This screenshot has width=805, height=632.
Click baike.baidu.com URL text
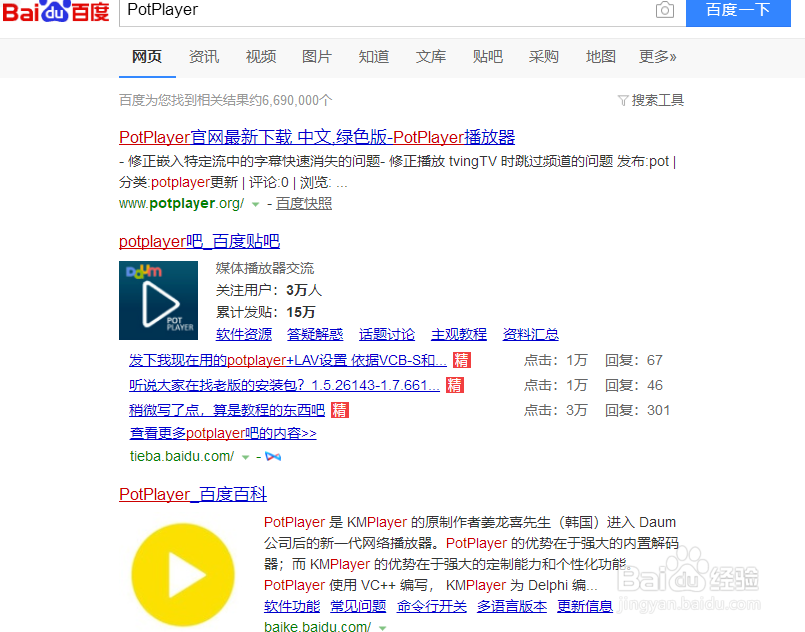(x=317, y=626)
